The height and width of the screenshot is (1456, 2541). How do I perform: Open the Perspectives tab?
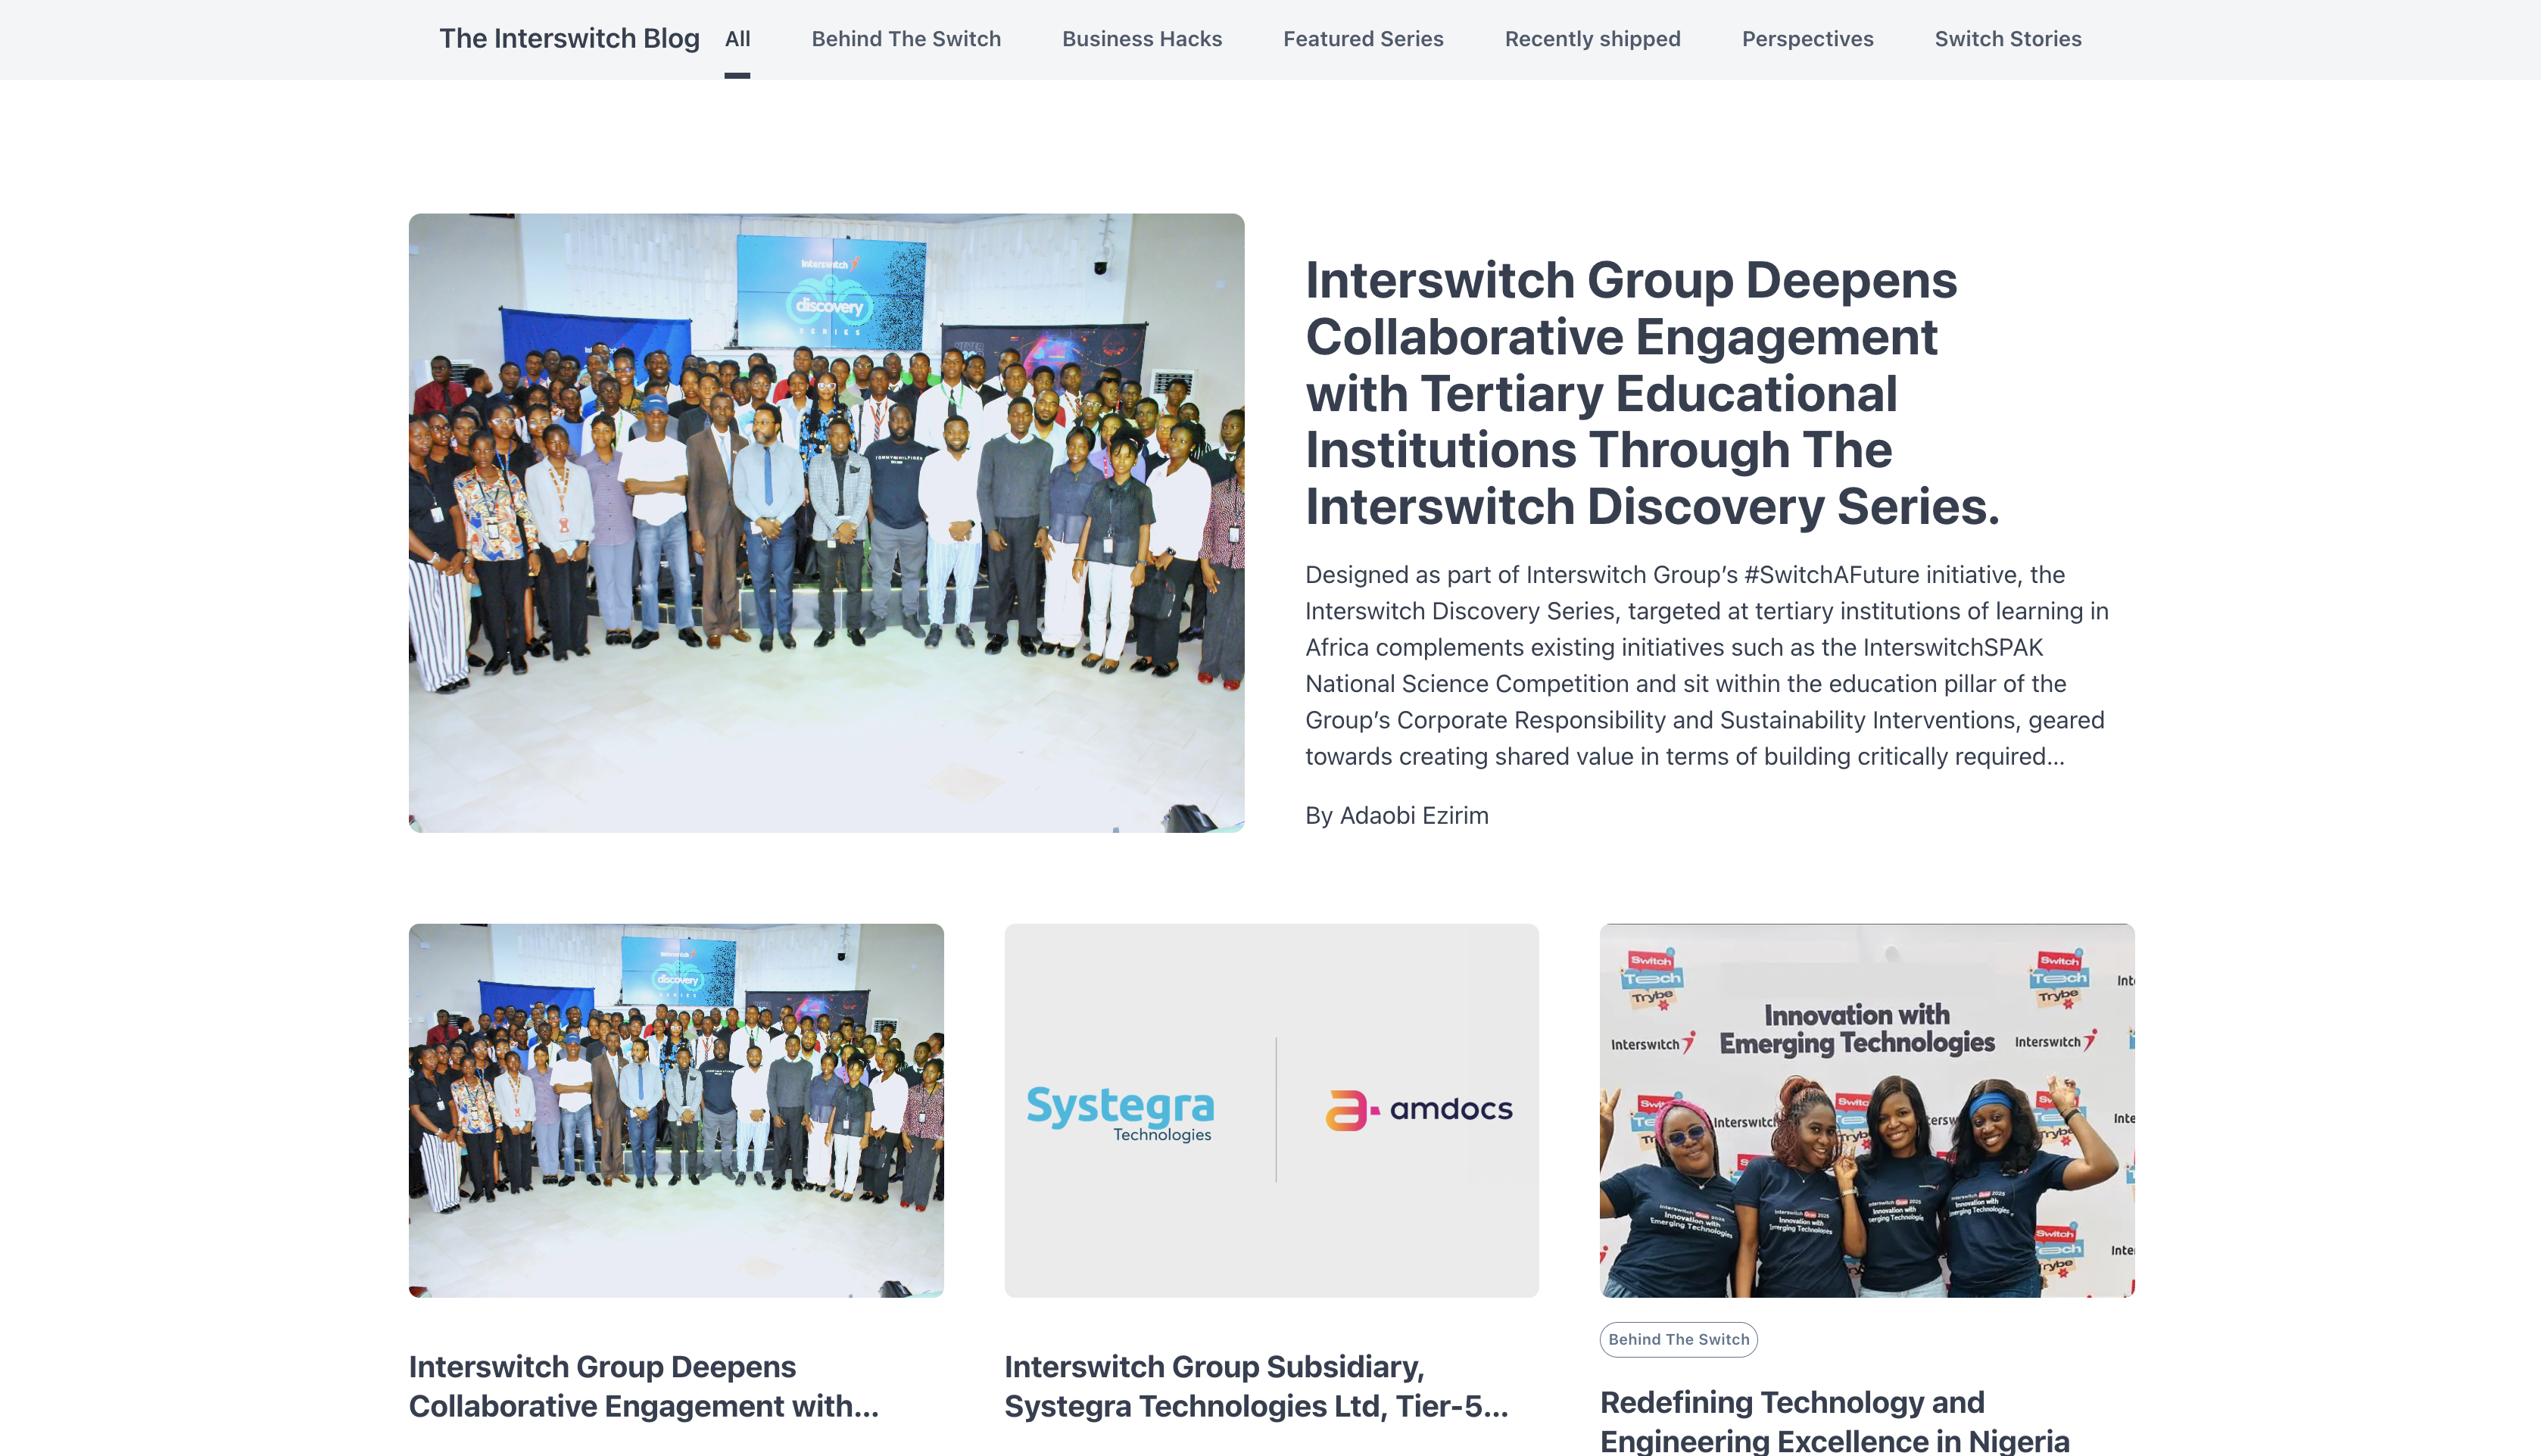(x=1807, y=39)
